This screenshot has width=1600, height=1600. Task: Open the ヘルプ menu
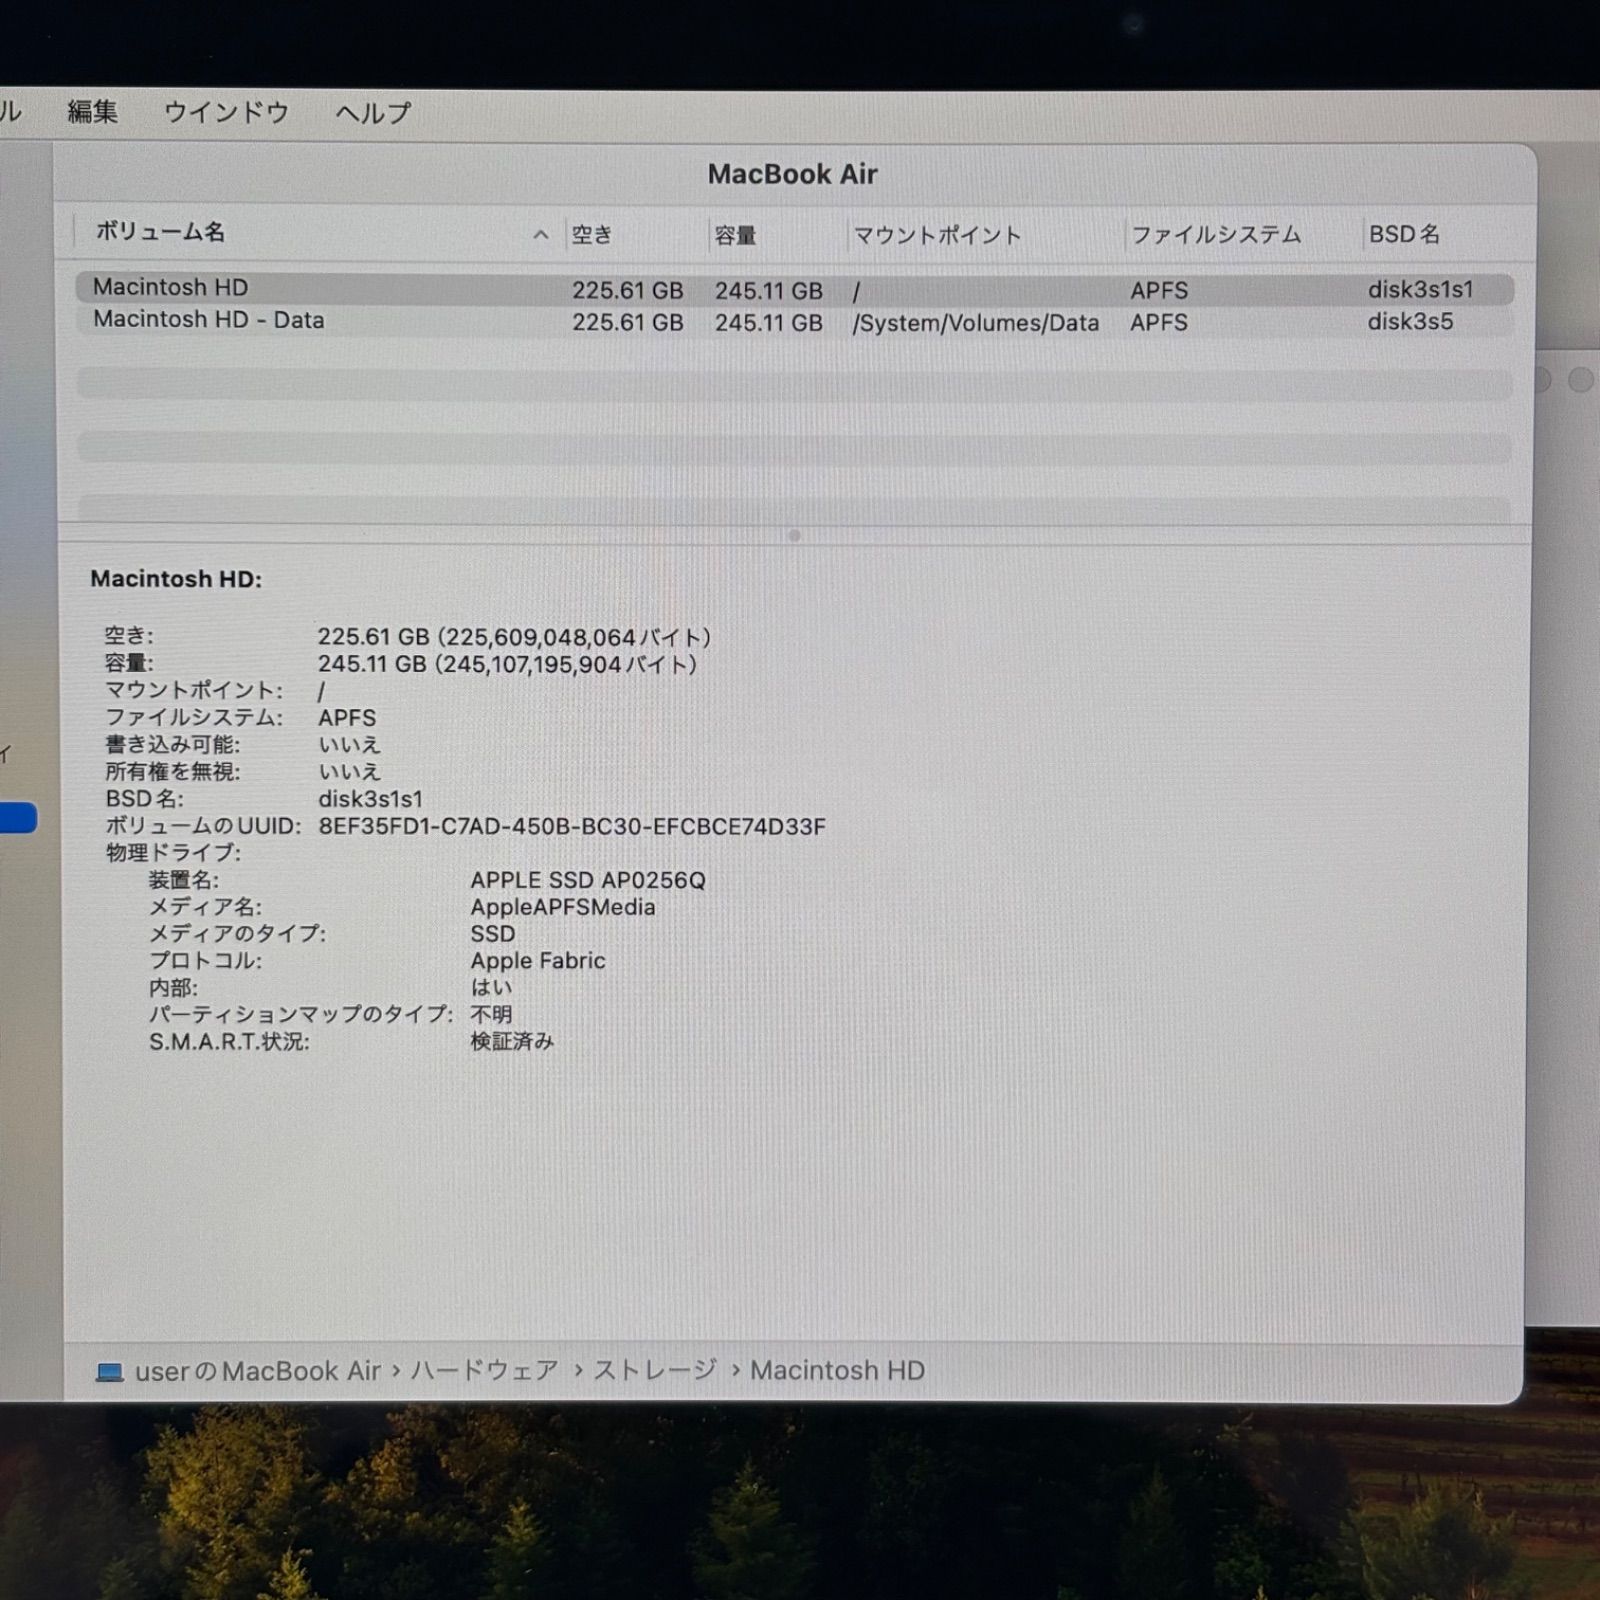[373, 113]
